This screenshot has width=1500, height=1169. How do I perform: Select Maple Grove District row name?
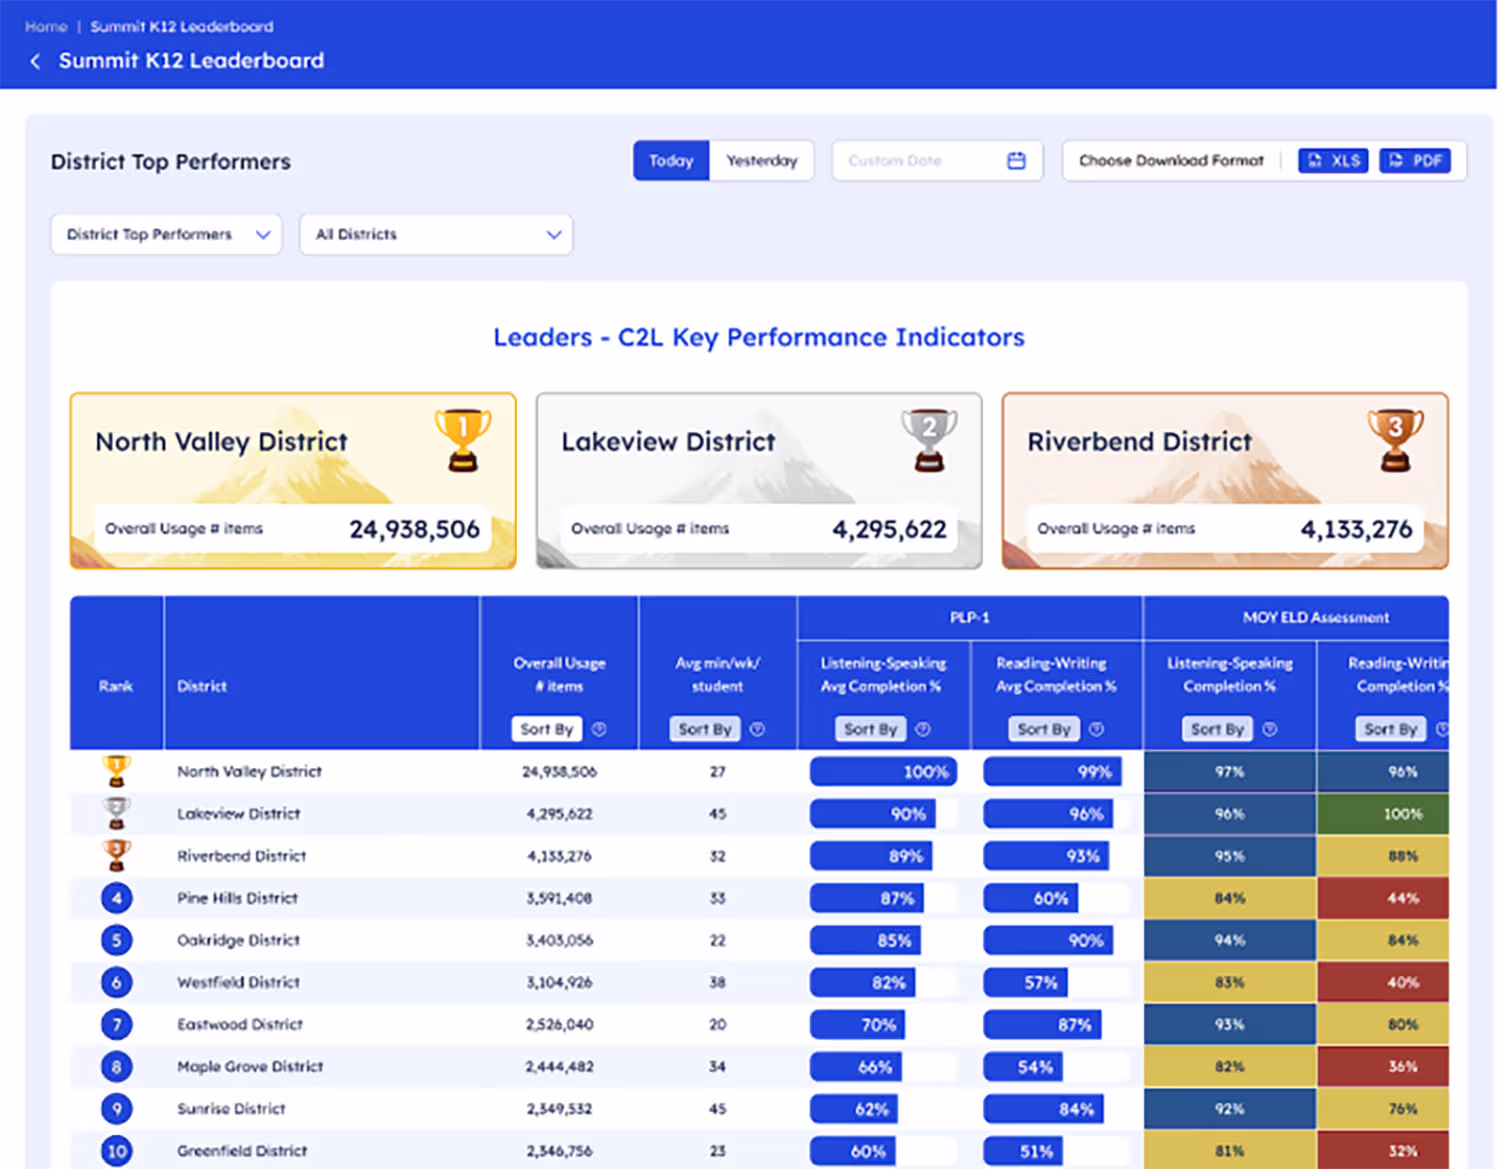[251, 1066]
